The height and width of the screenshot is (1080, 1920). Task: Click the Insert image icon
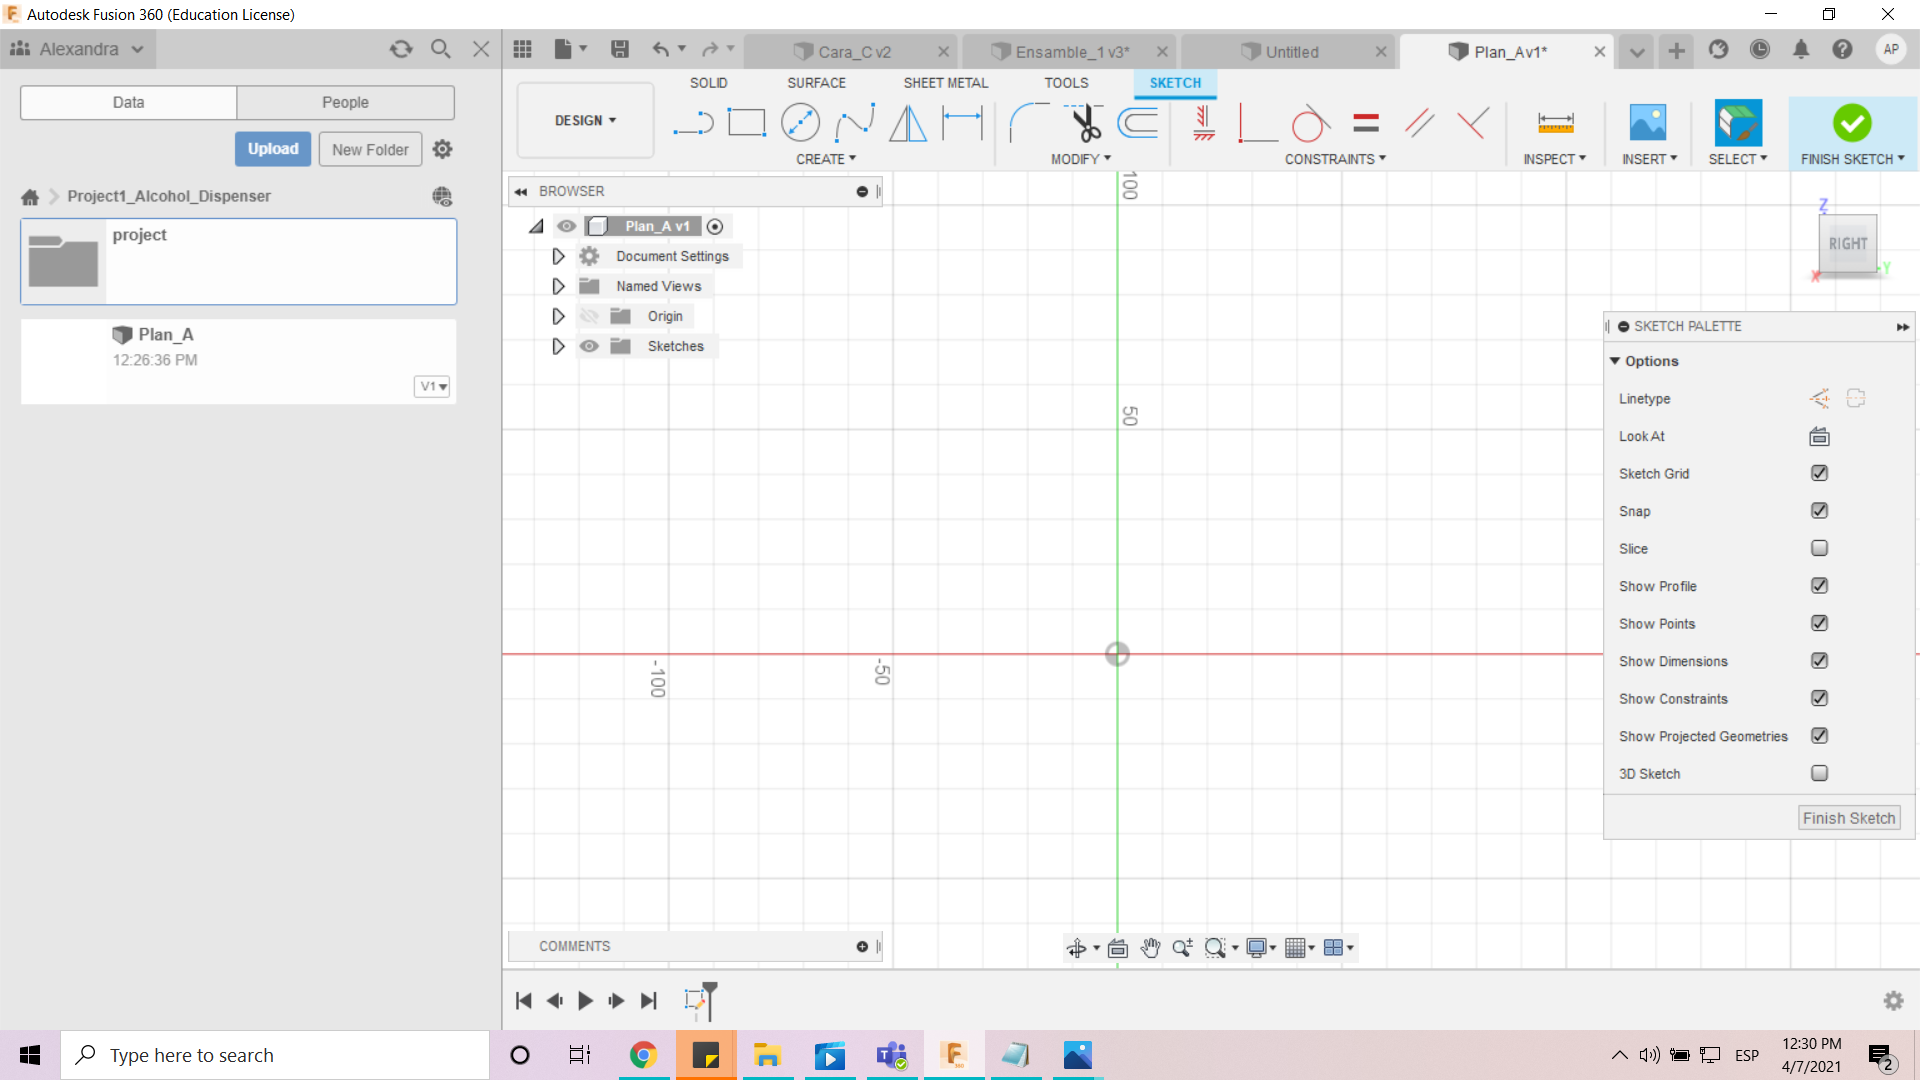tap(1647, 123)
